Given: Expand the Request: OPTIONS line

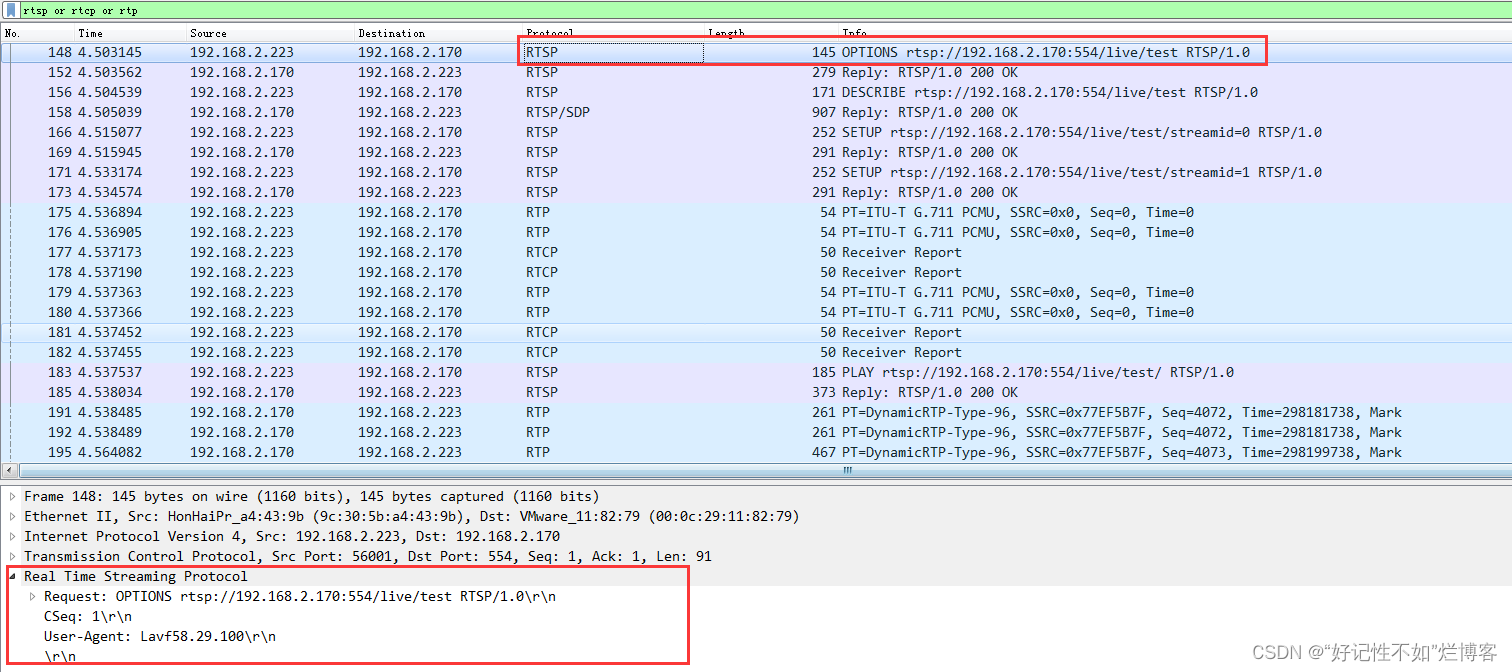Looking at the screenshot, I should click(x=33, y=597).
